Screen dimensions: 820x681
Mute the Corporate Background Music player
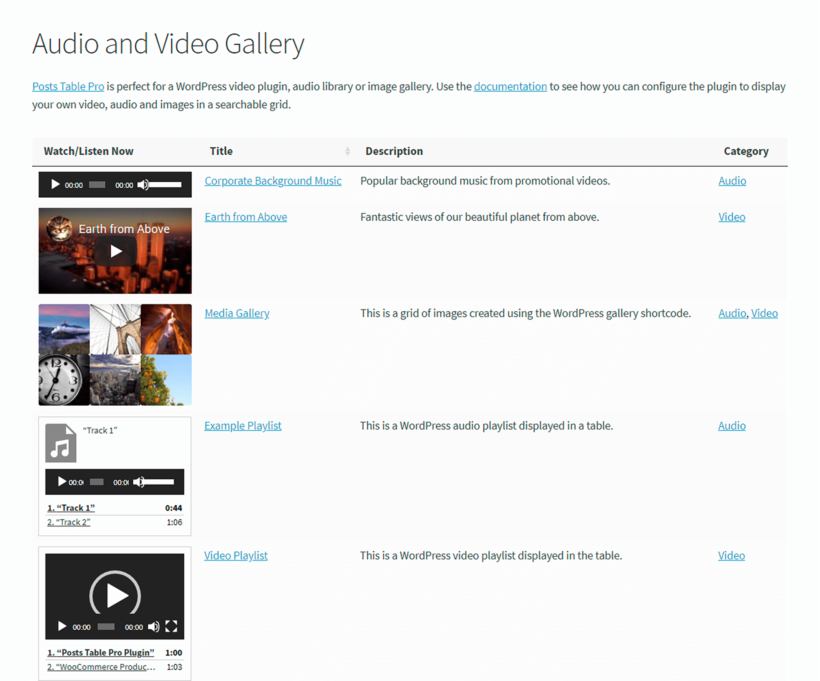coord(141,184)
